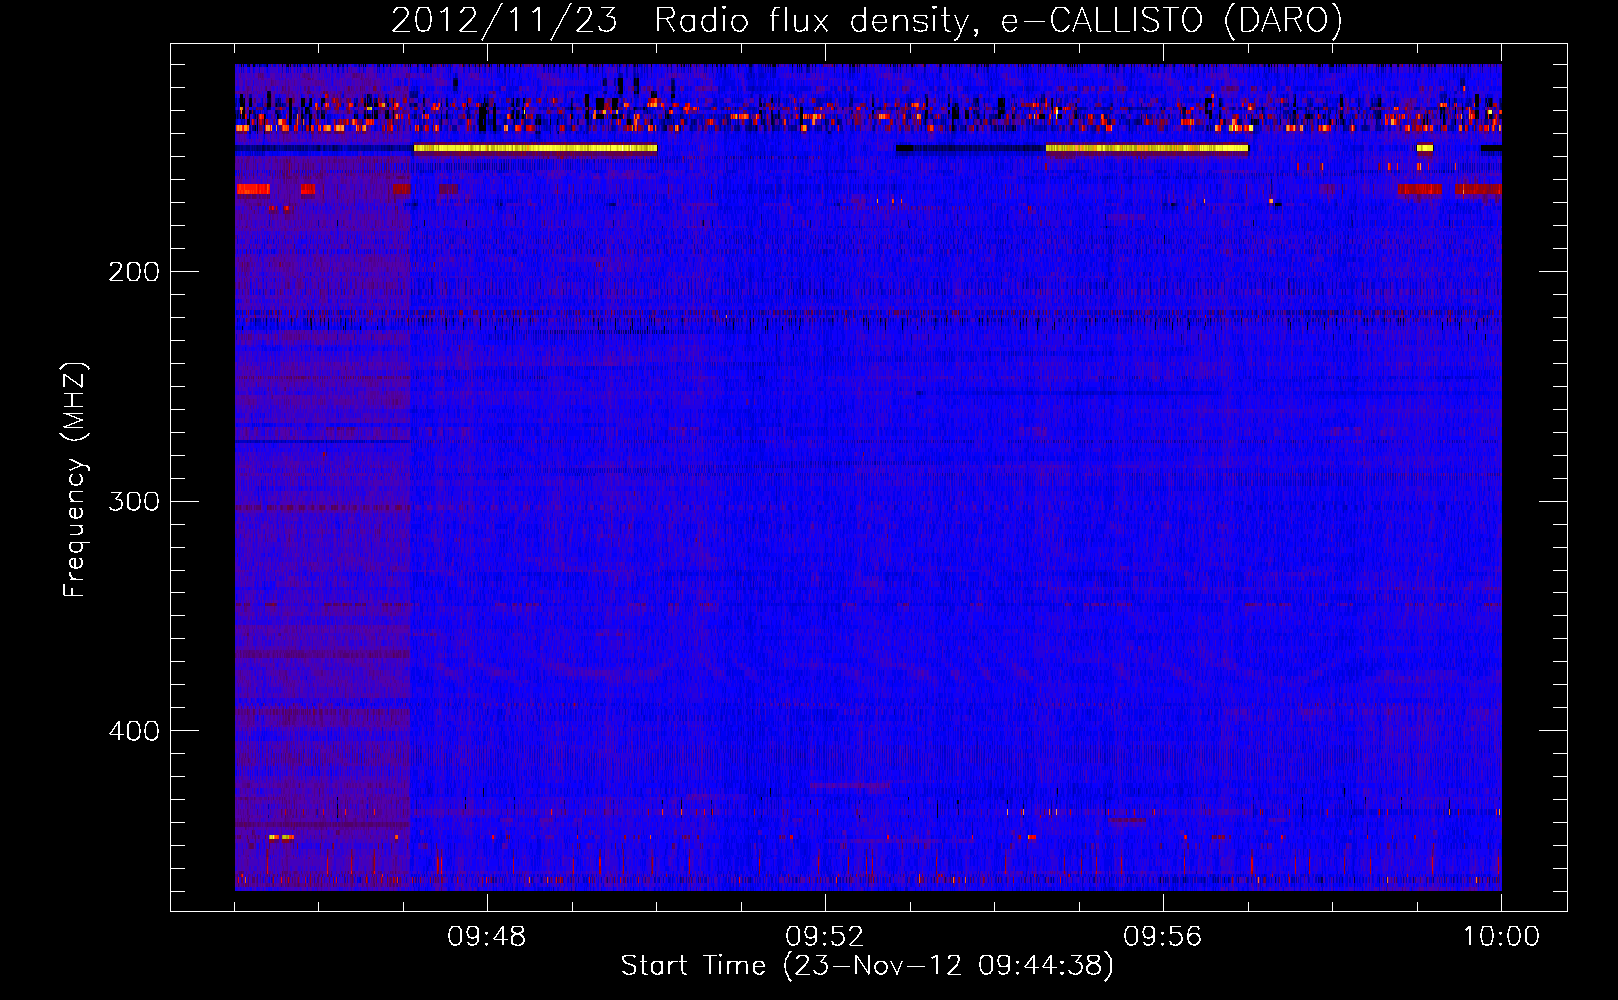This screenshot has height=1000, width=1618.
Task: Click the first long yellow emission band near 09:48
Action: [x=535, y=148]
